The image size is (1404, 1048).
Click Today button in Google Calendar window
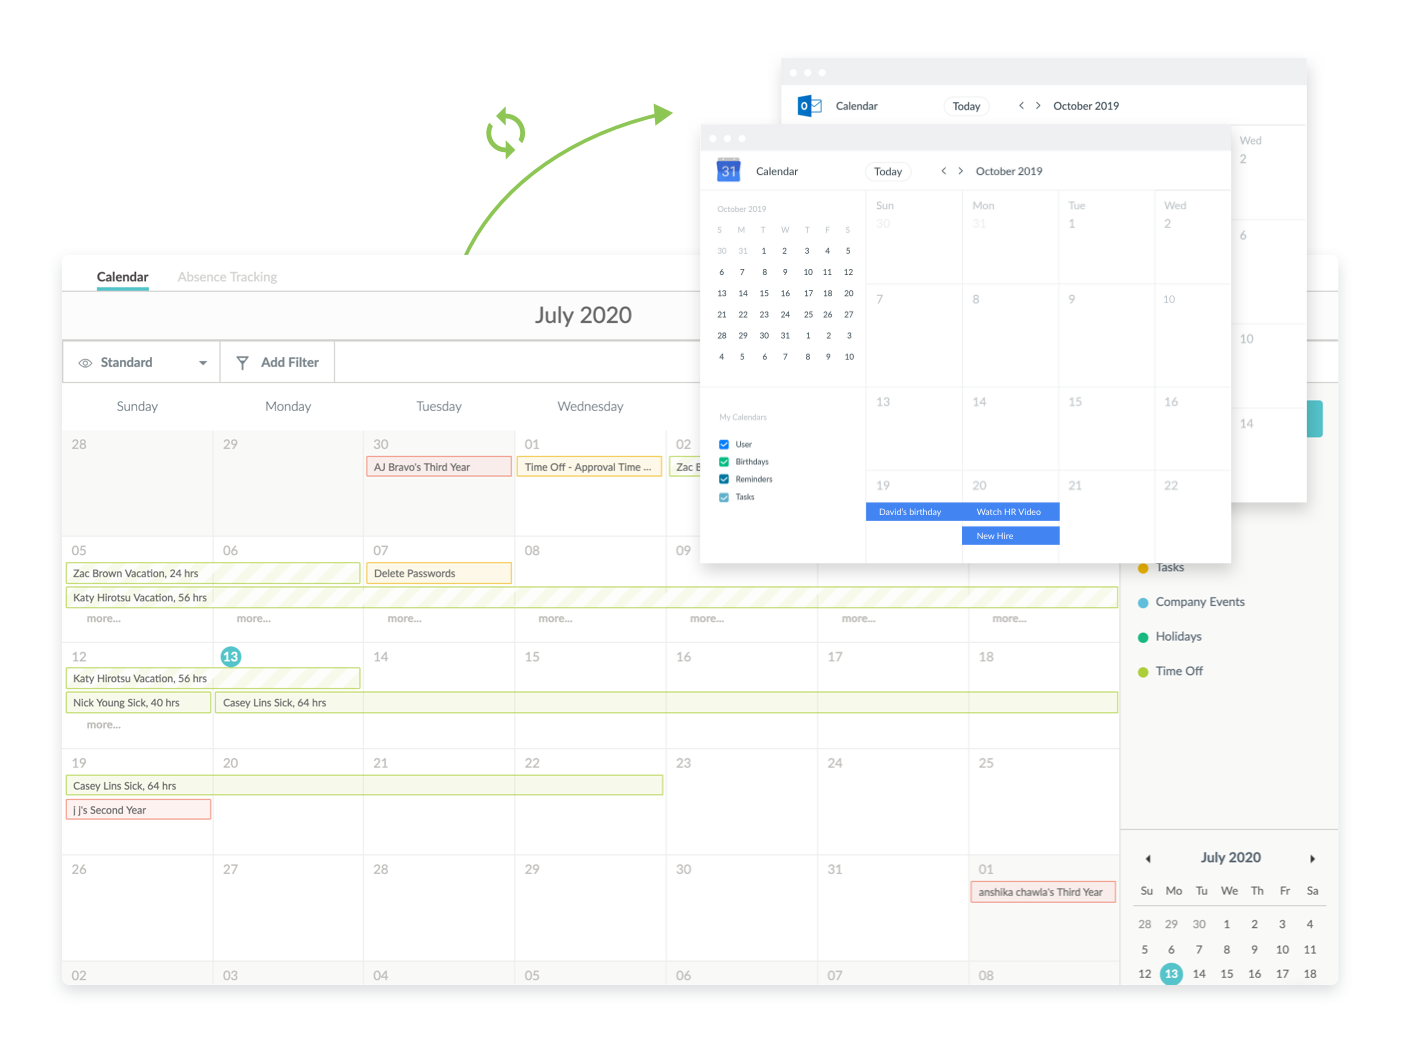click(x=887, y=172)
